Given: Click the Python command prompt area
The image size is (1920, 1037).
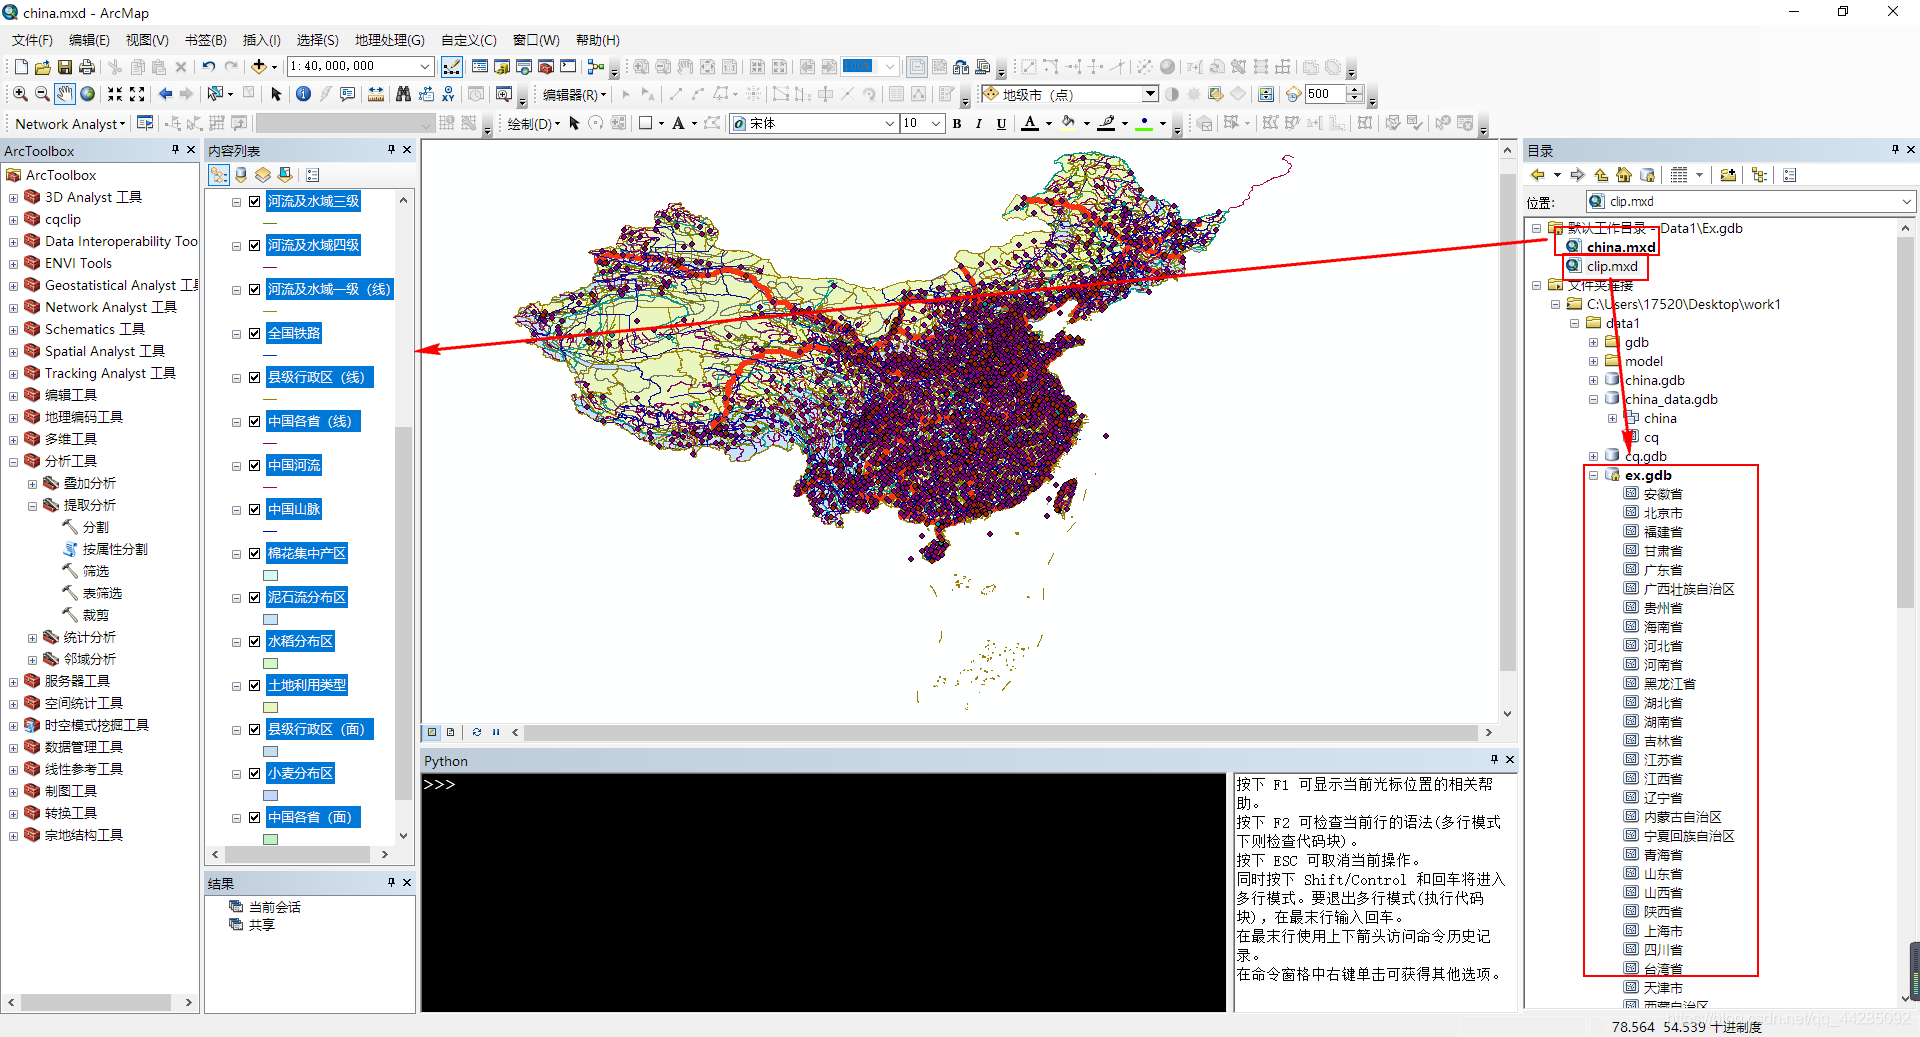Looking at the screenshot, I should tap(823, 892).
